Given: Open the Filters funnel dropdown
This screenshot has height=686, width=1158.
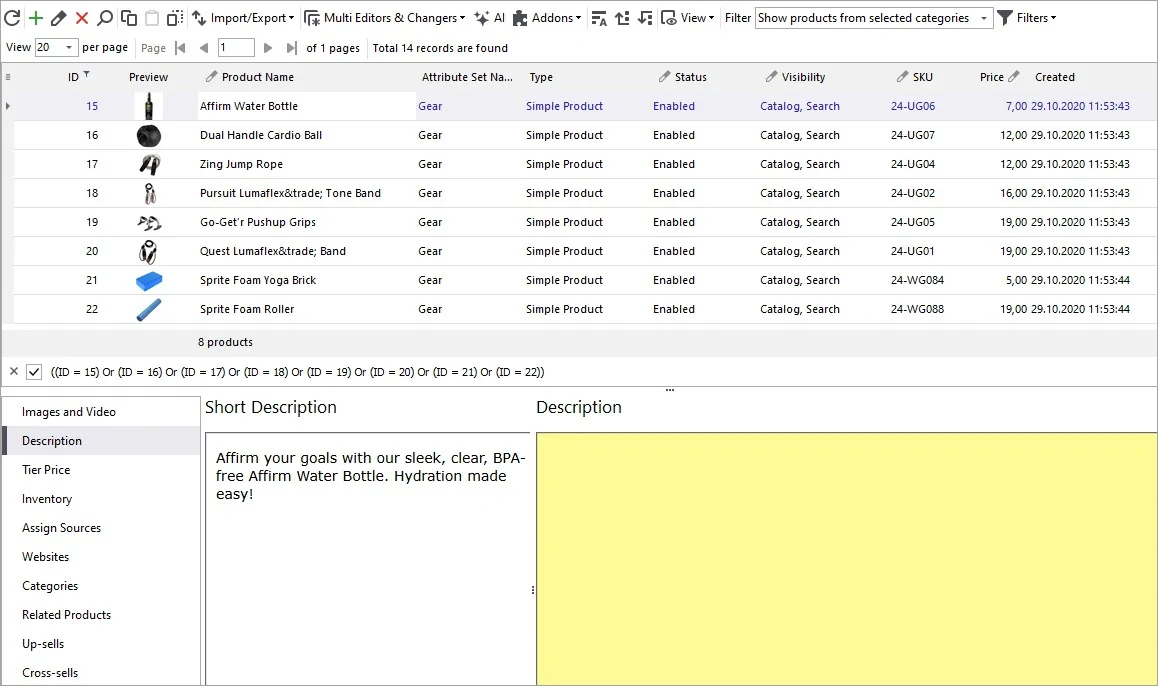Looking at the screenshot, I should click(x=1027, y=18).
